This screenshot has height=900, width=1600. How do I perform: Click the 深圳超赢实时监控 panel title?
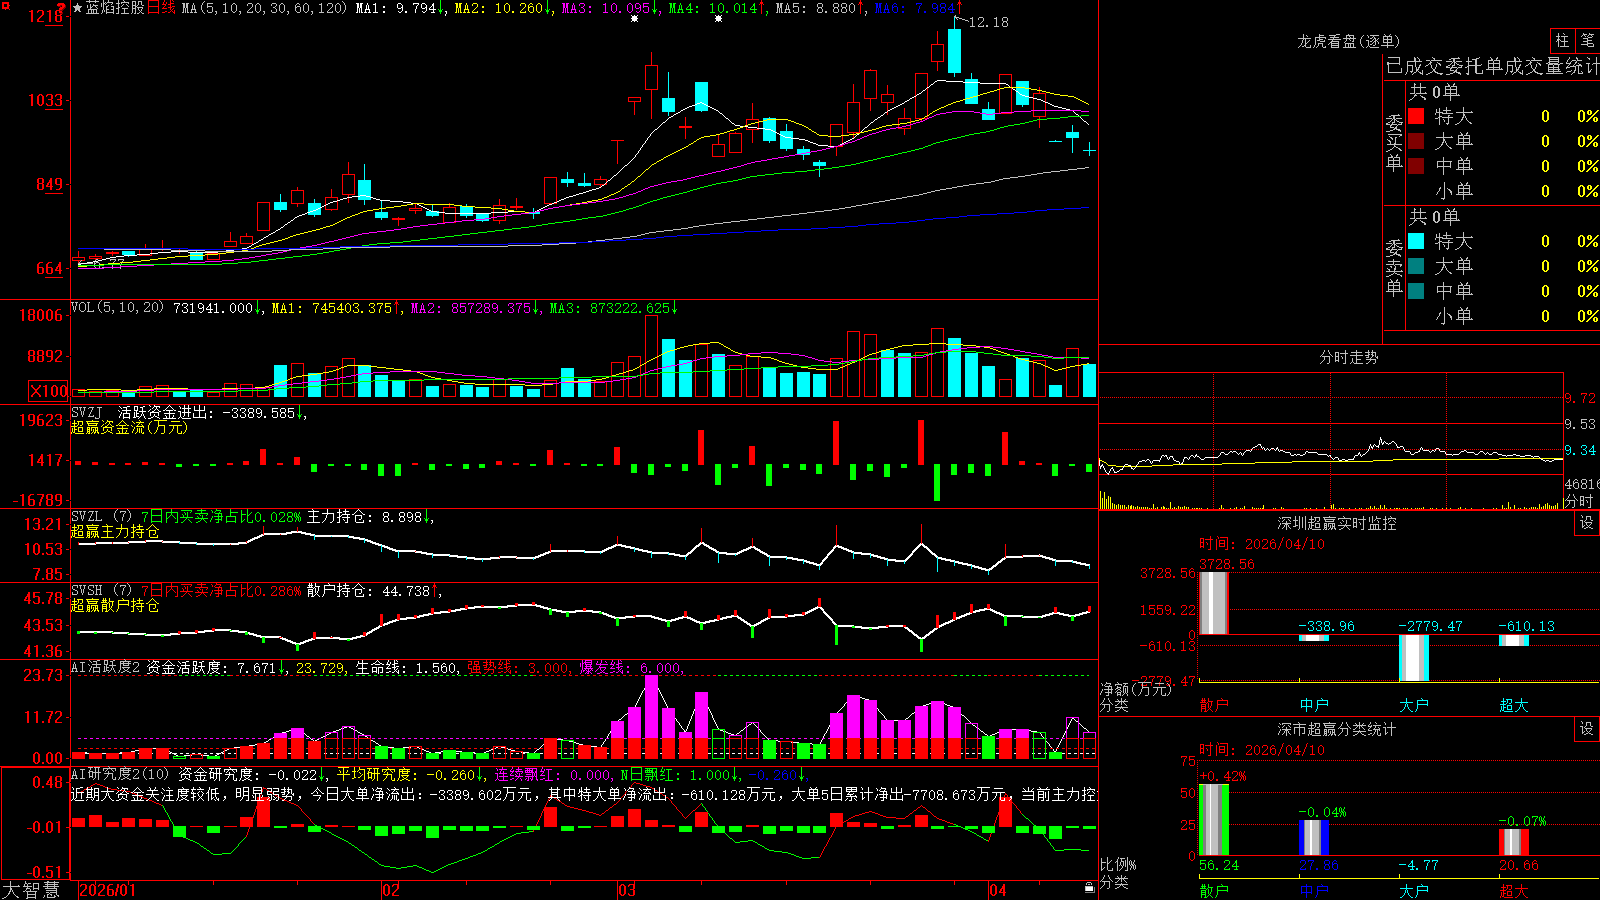[x=1337, y=523]
